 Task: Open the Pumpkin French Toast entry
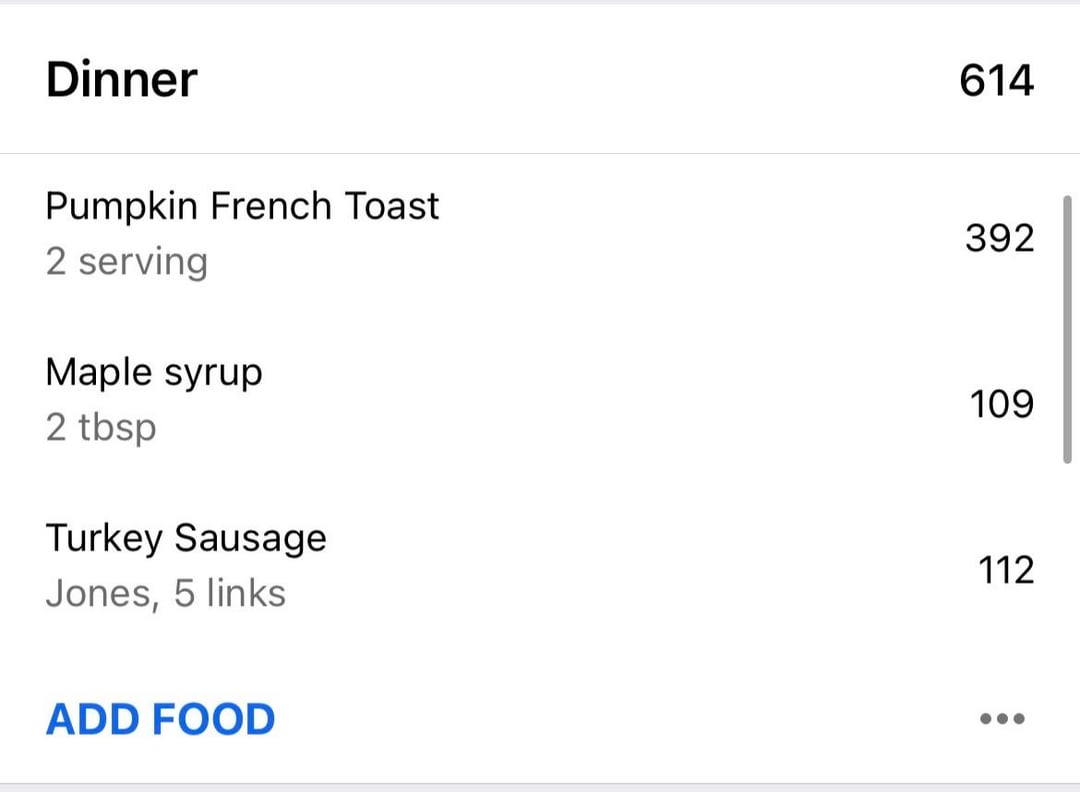242,206
